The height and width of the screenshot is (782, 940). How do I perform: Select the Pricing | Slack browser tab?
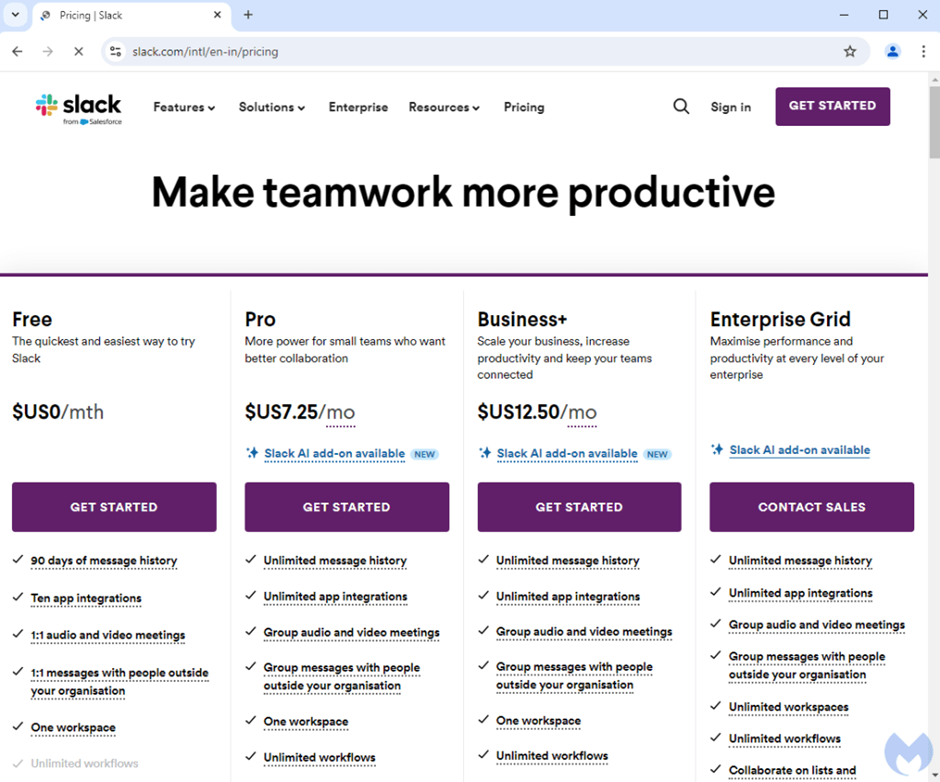click(x=131, y=15)
